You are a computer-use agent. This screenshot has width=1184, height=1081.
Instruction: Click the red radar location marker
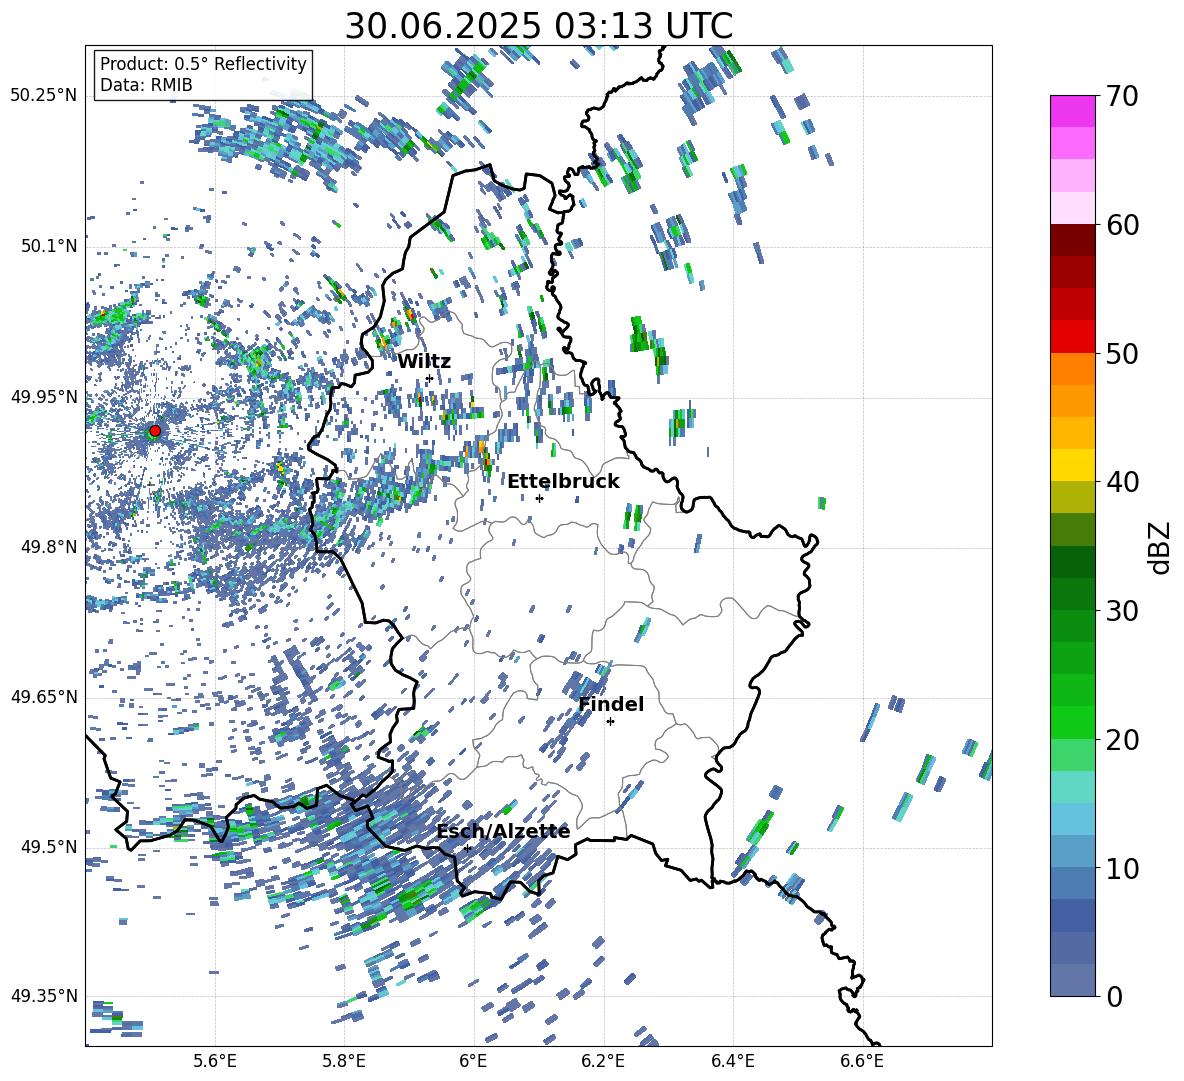tap(155, 431)
